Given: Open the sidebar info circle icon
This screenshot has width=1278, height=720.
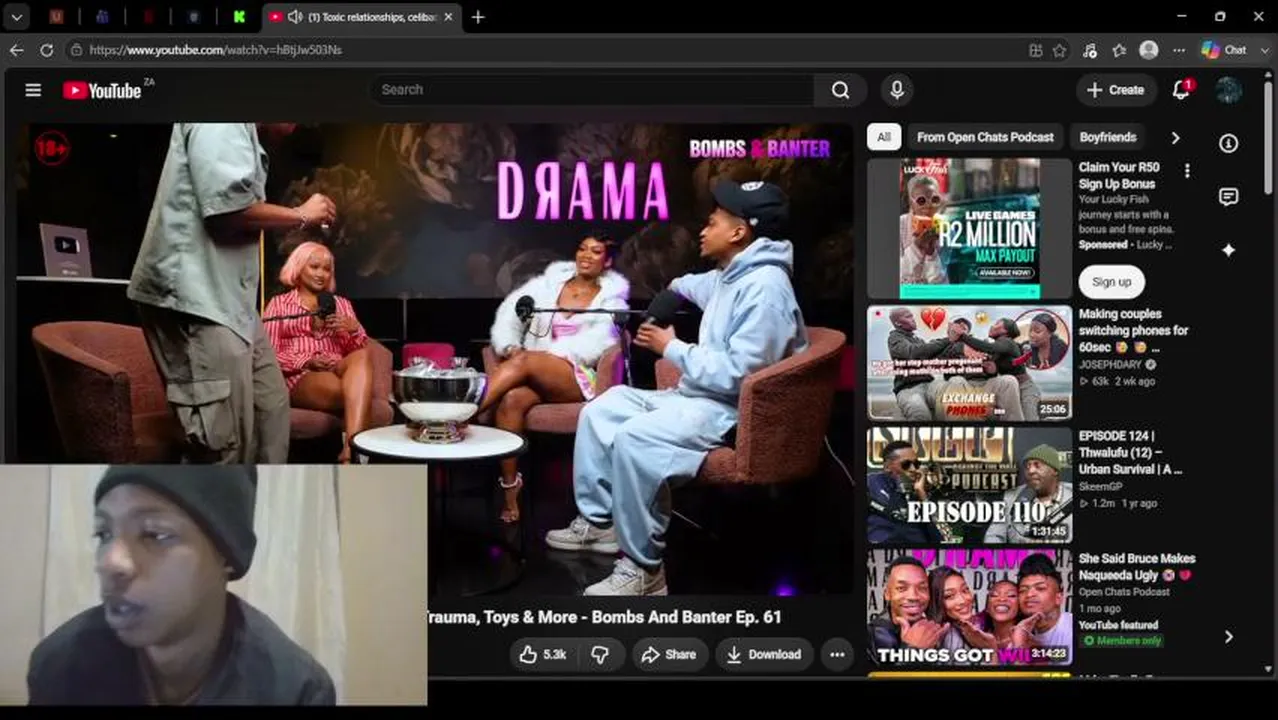Looking at the screenshot, I should click(1228, 143).
